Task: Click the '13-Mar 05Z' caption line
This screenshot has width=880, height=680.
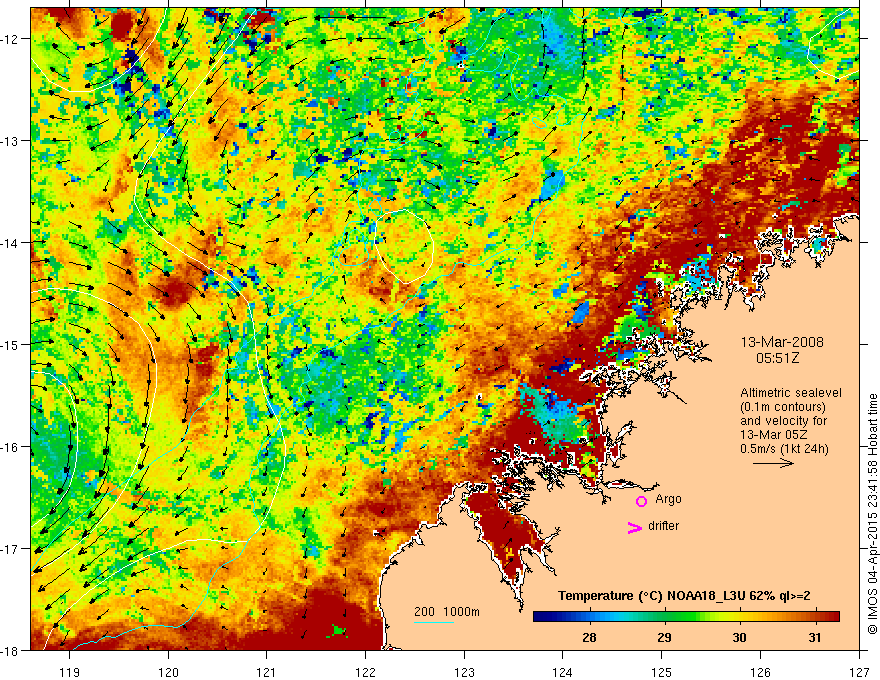Action: coord(772,435)
